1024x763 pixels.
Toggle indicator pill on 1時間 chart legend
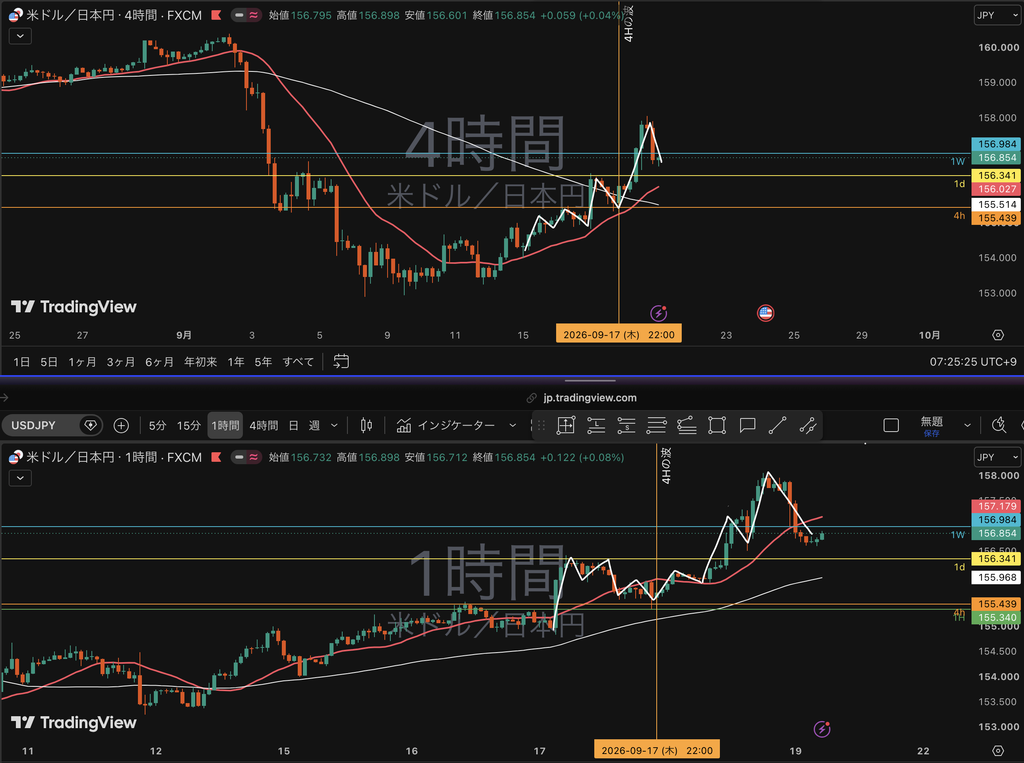coord(246,457)
